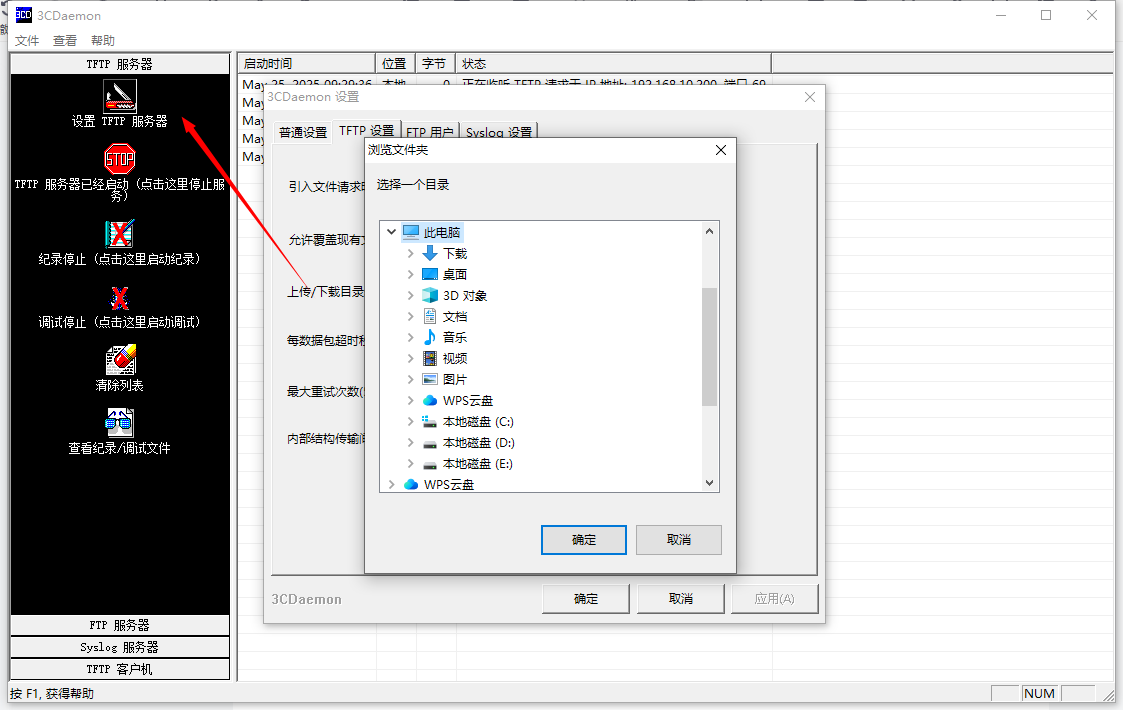Image resolution: width=1123 pixels, height=710 pixels.
Task: Open the TFTP 客户机 panel
Action: [120, 669]
